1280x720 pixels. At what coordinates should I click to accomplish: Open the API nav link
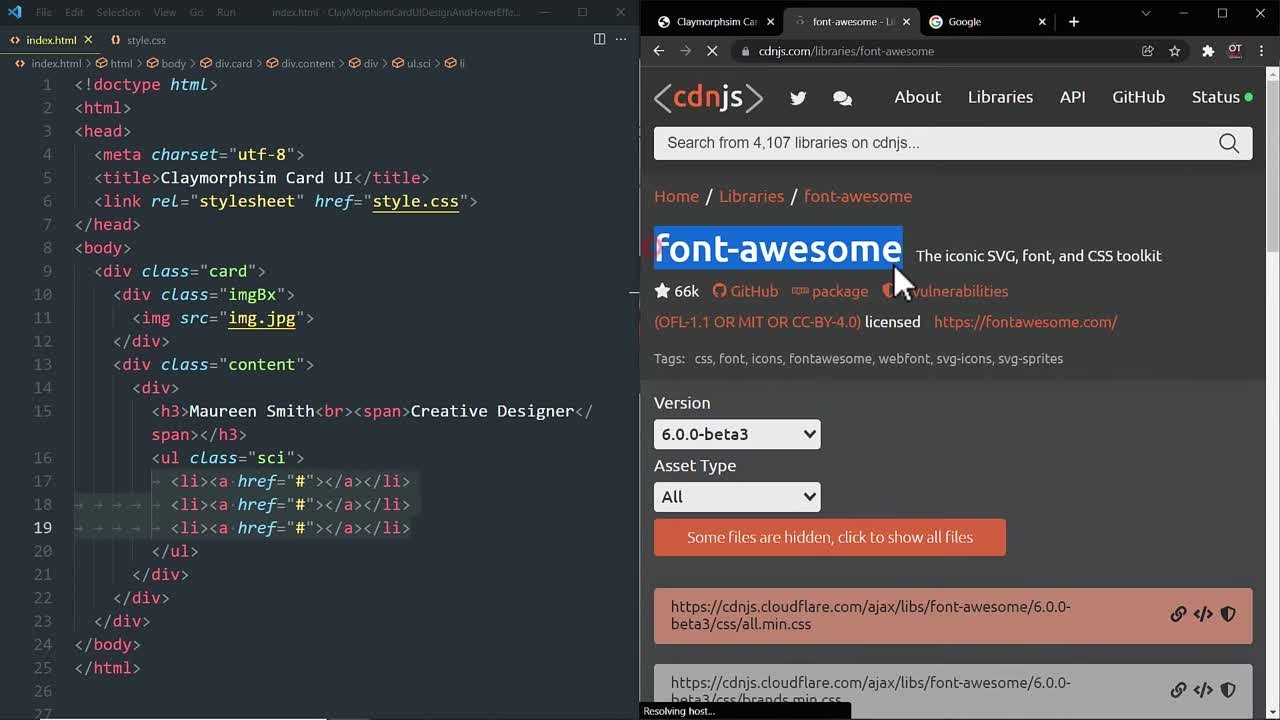[x=1072, y=97]
